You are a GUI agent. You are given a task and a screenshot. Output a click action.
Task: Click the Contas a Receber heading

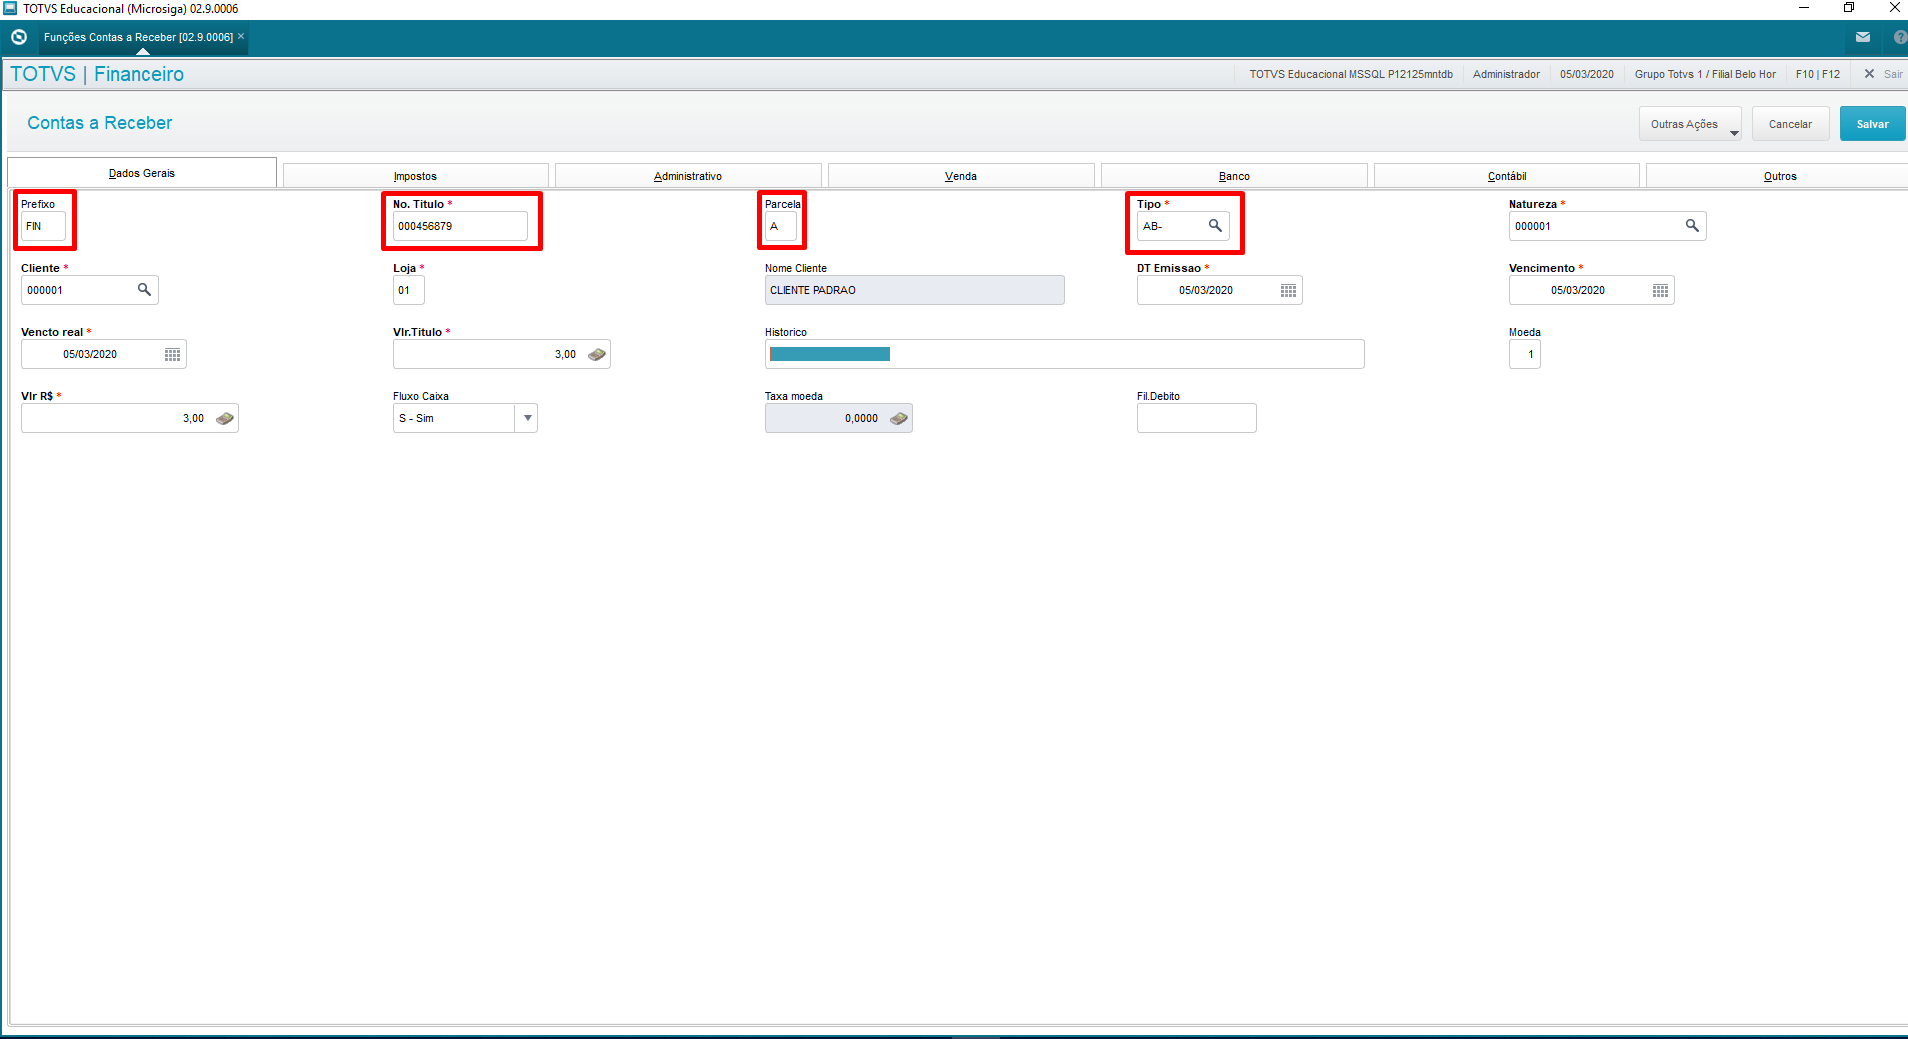[100, 123]
